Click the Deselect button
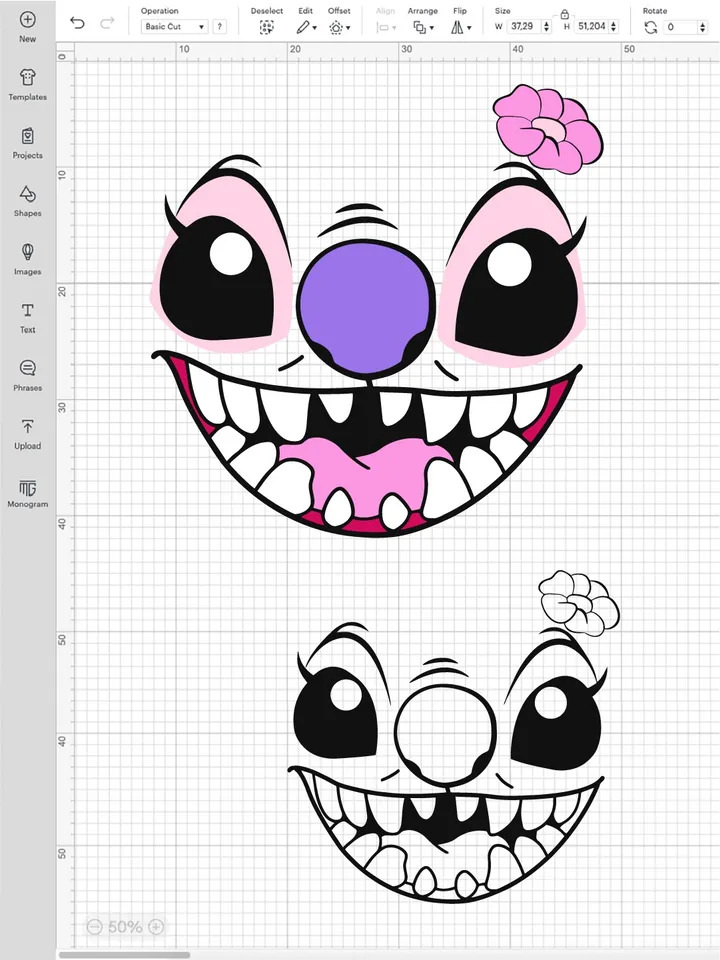 (267, 27)
